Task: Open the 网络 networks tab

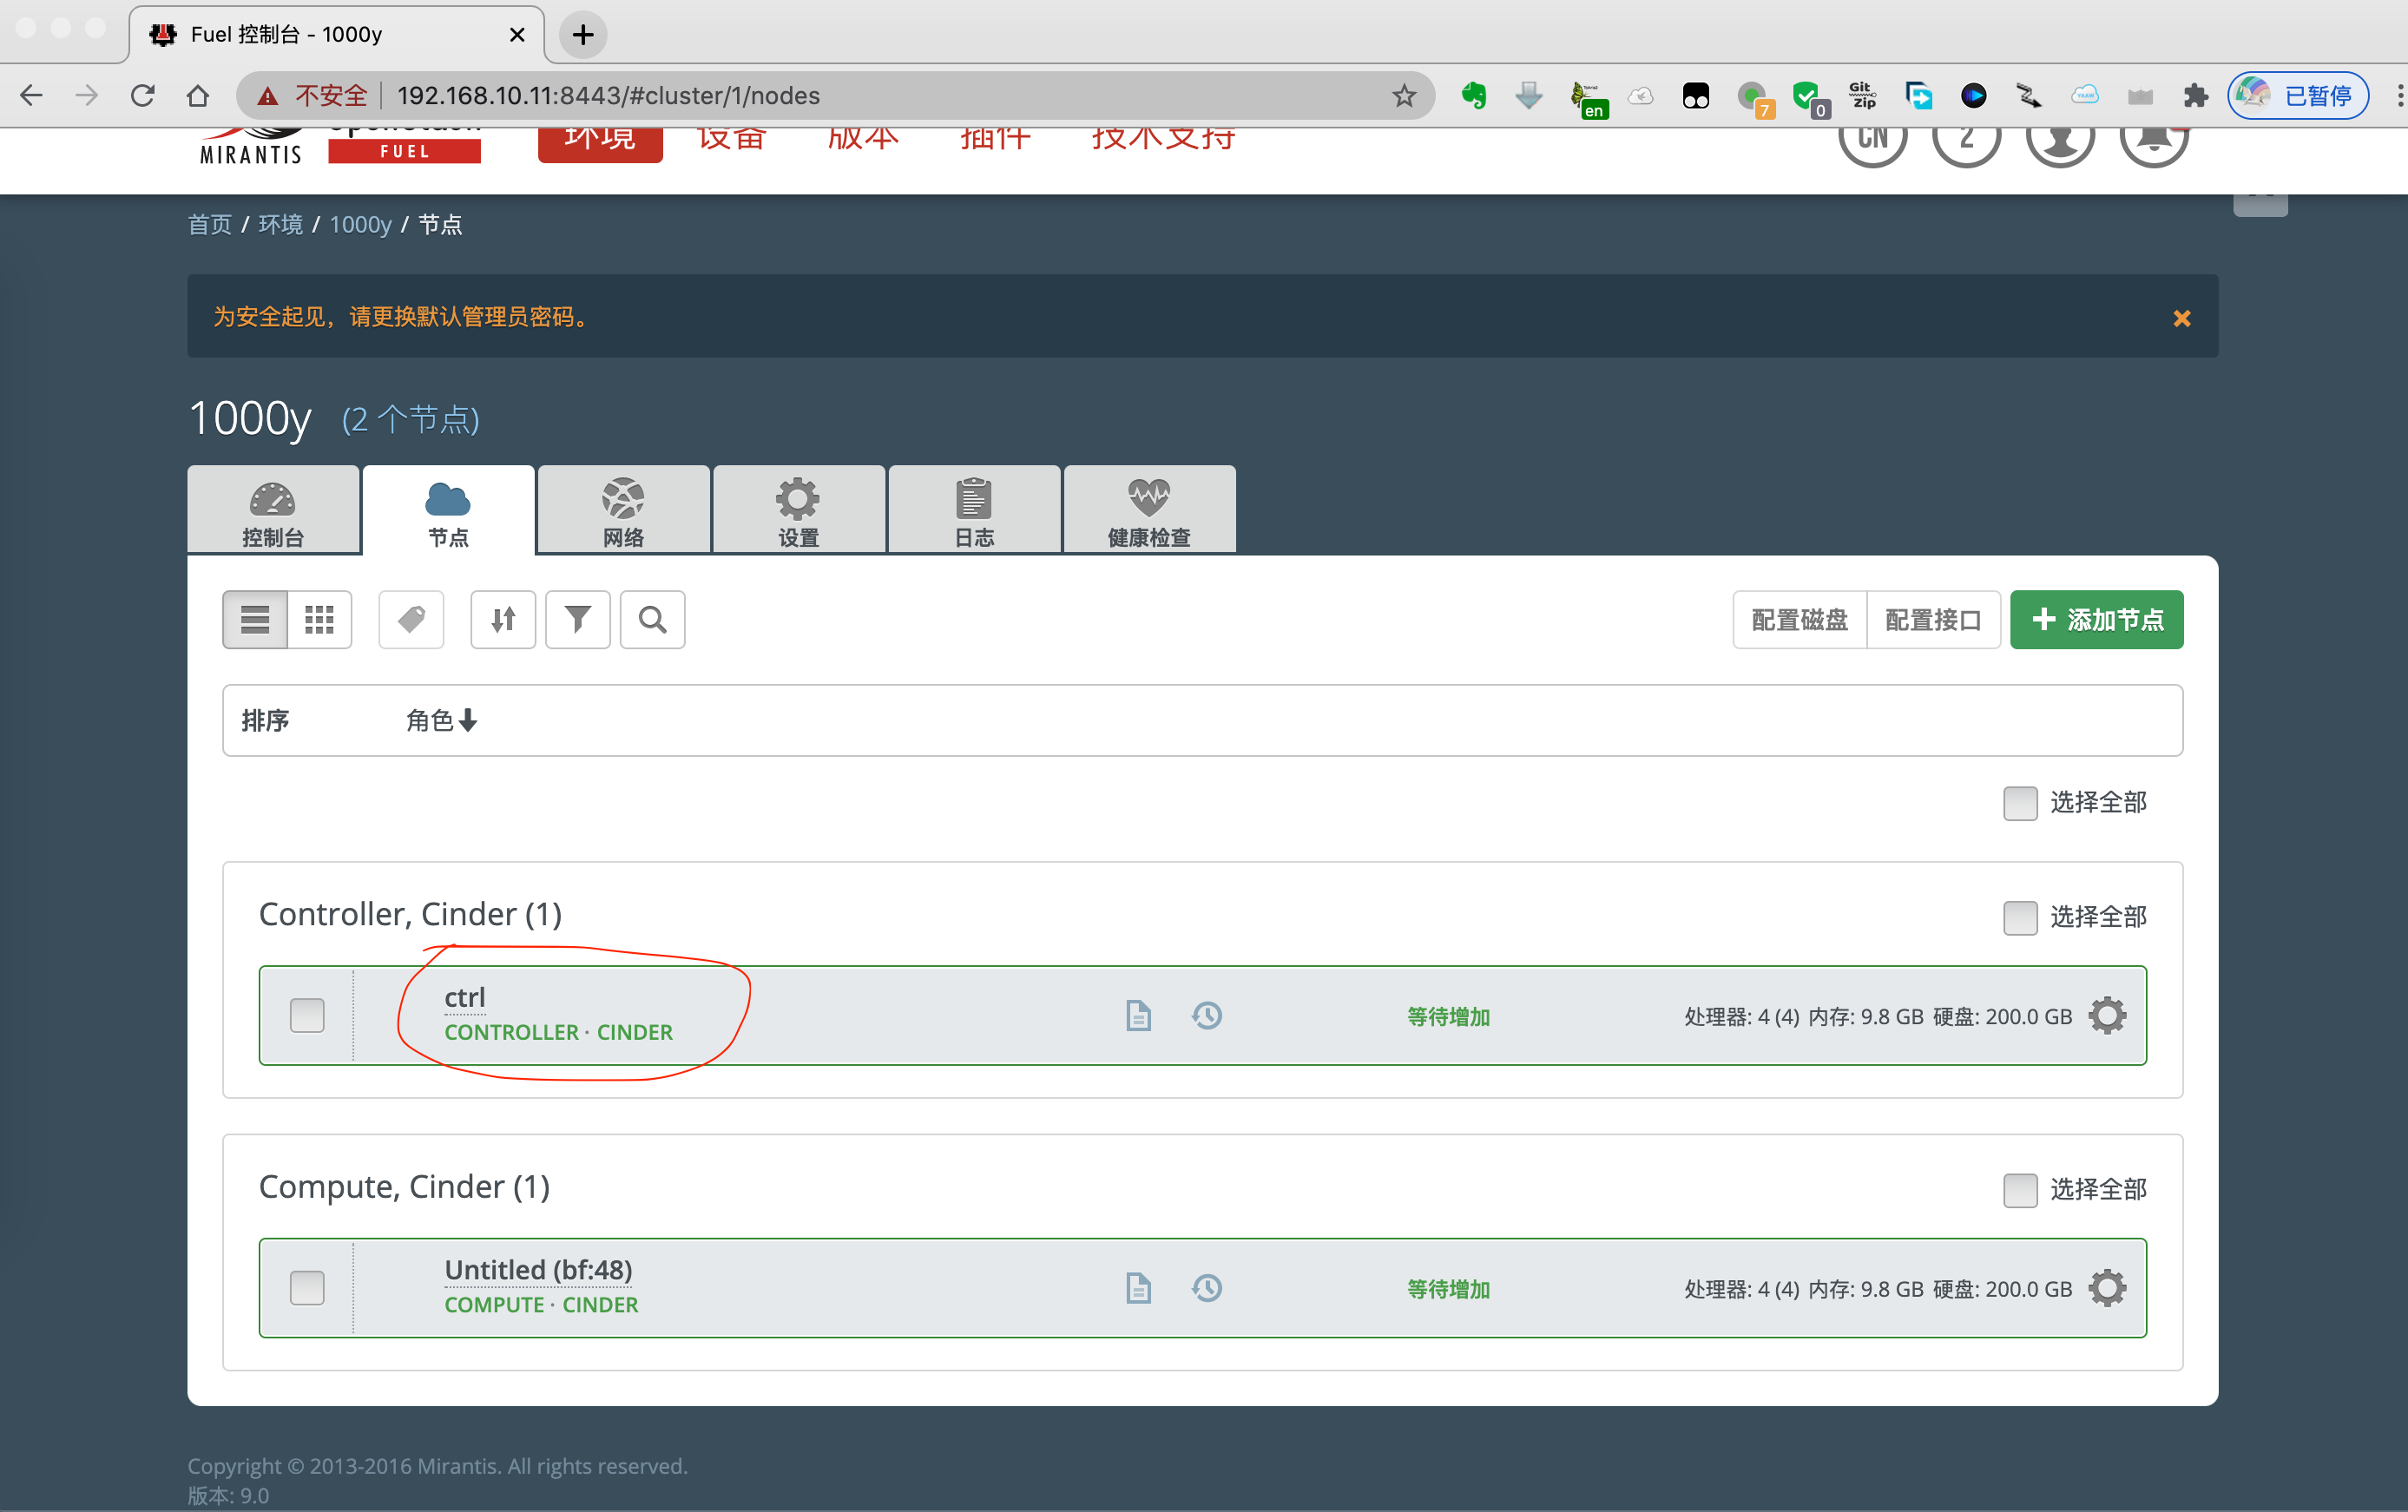Action: 623,510
